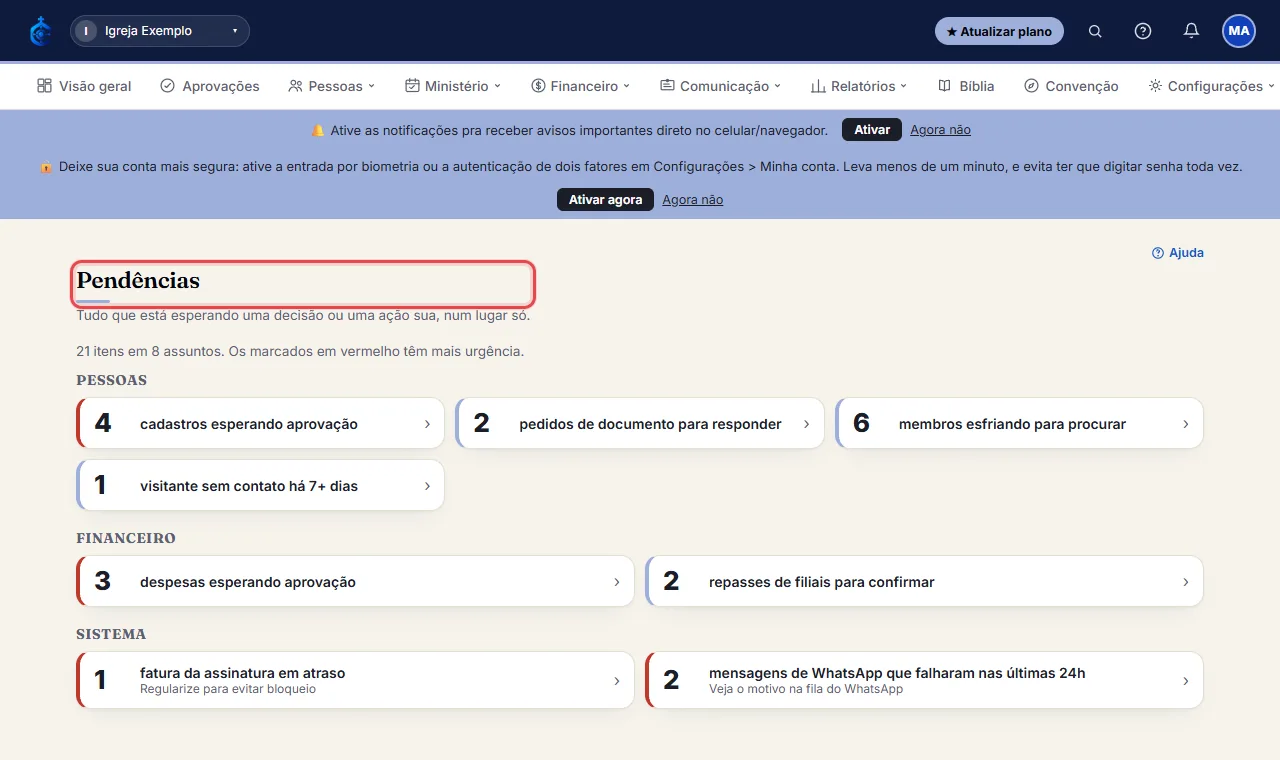This screenshot has height=760, width=1280.
Task: Expand the Pessoas menu
Action: tap(331, 86)
